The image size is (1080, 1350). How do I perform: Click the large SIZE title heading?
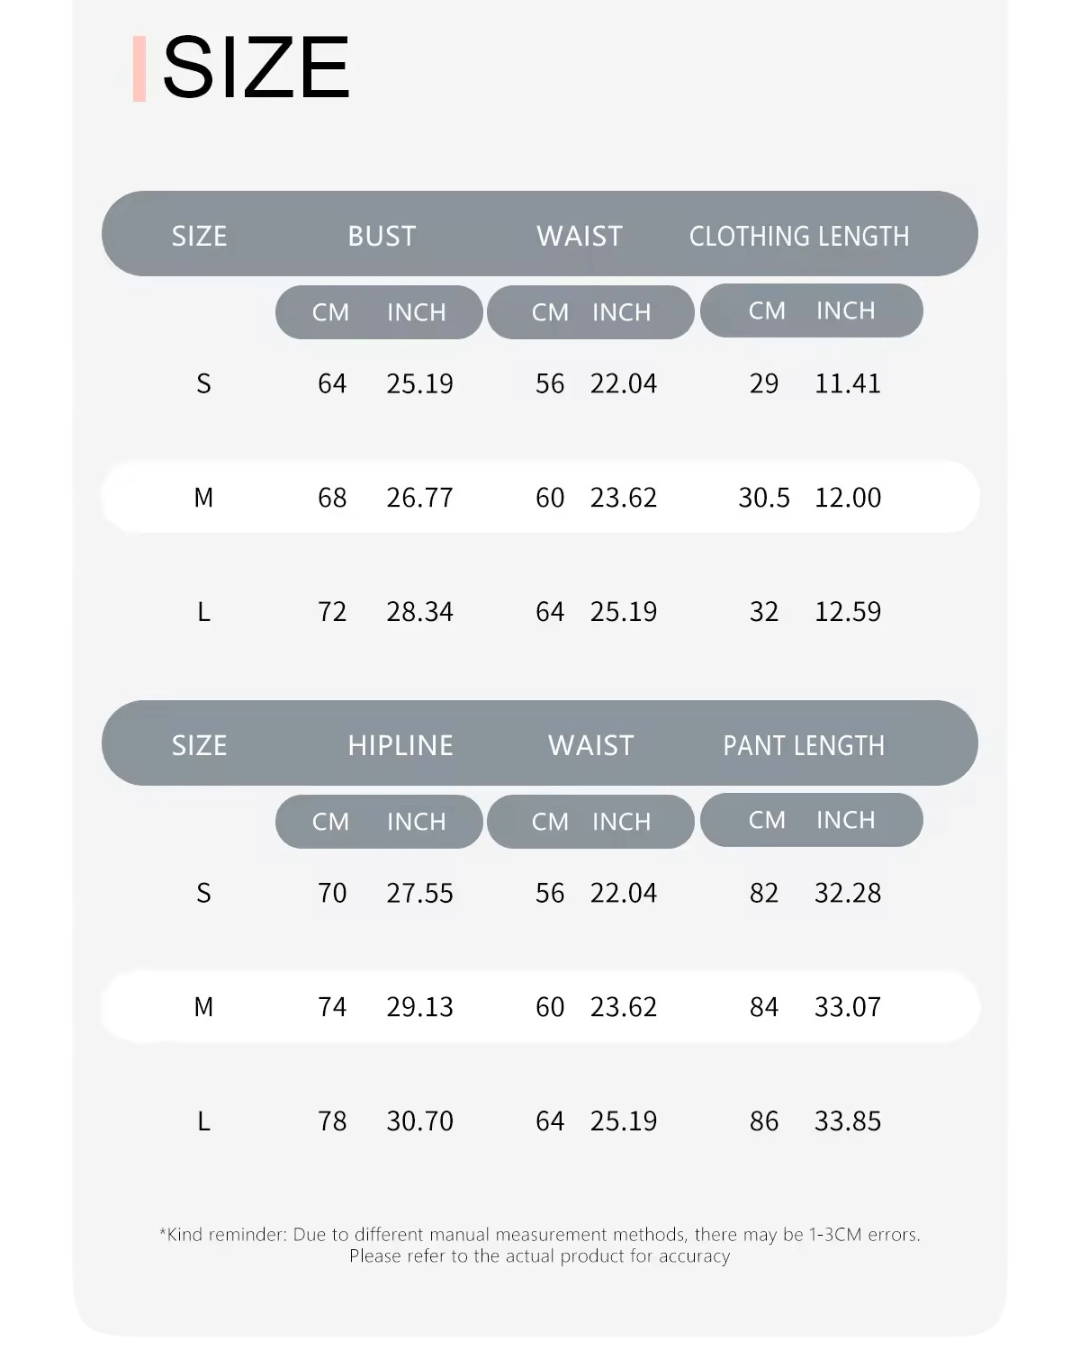pyautogui.click(x=256, y=68)
